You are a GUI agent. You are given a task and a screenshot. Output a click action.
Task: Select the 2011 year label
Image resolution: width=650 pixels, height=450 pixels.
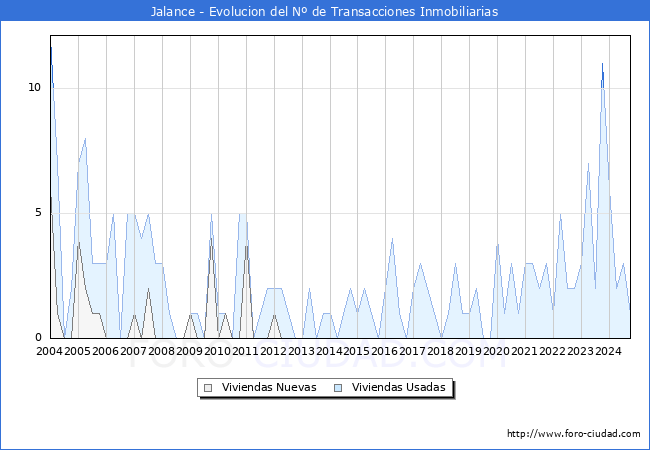pos(245,352)
